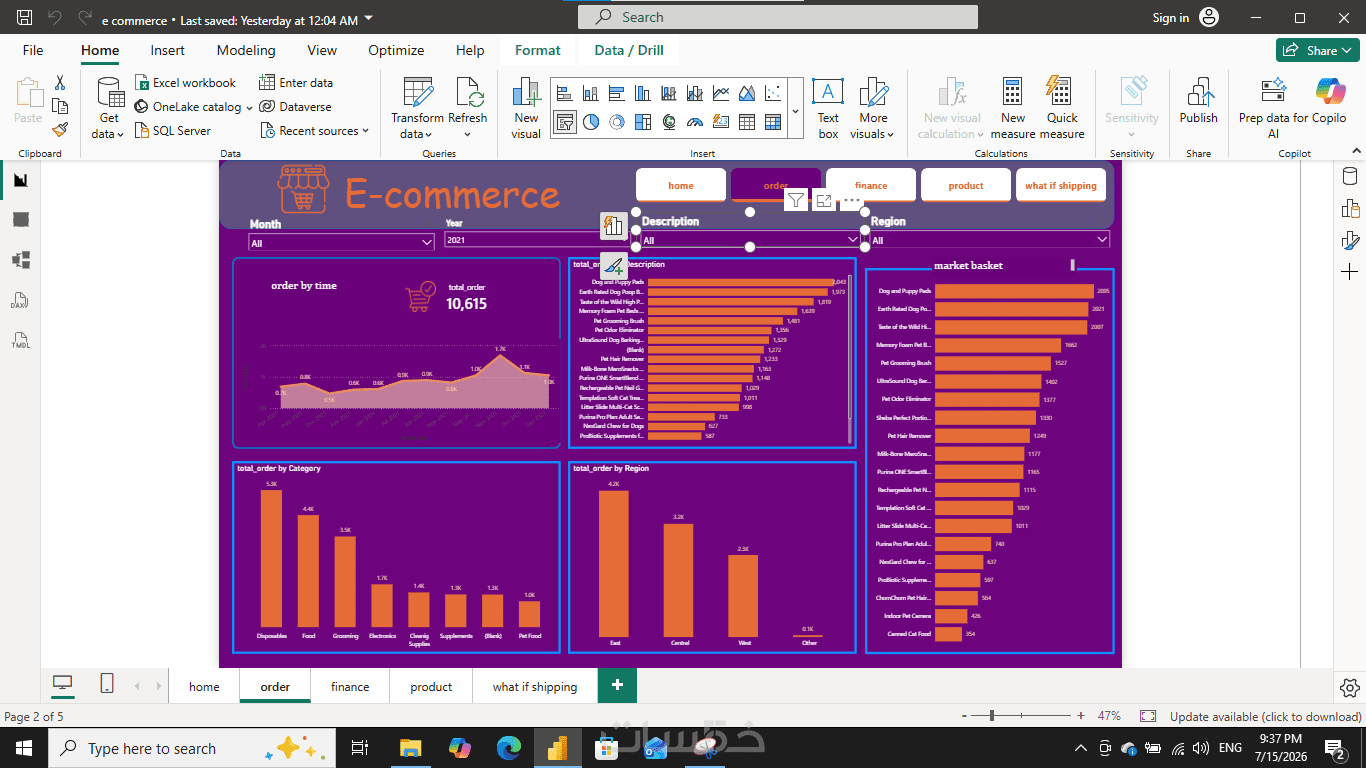The width and height of the screenshot is (1366, 768).
Task: Open the Focus mode icon on the slicer
Action: coord(823,201)
